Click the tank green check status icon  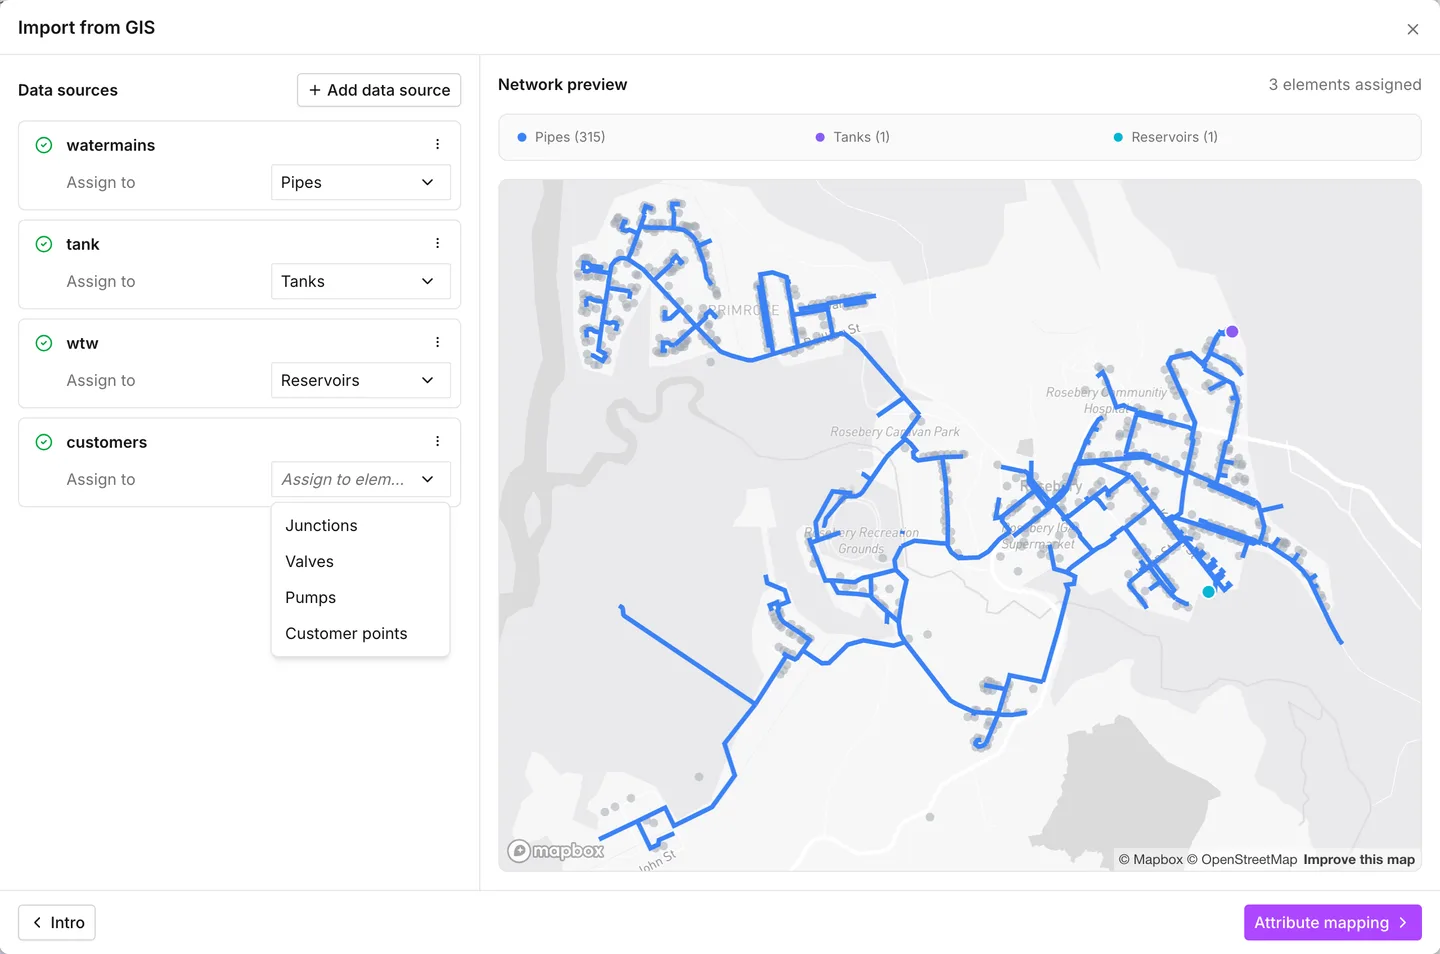(x=44, y=244)
